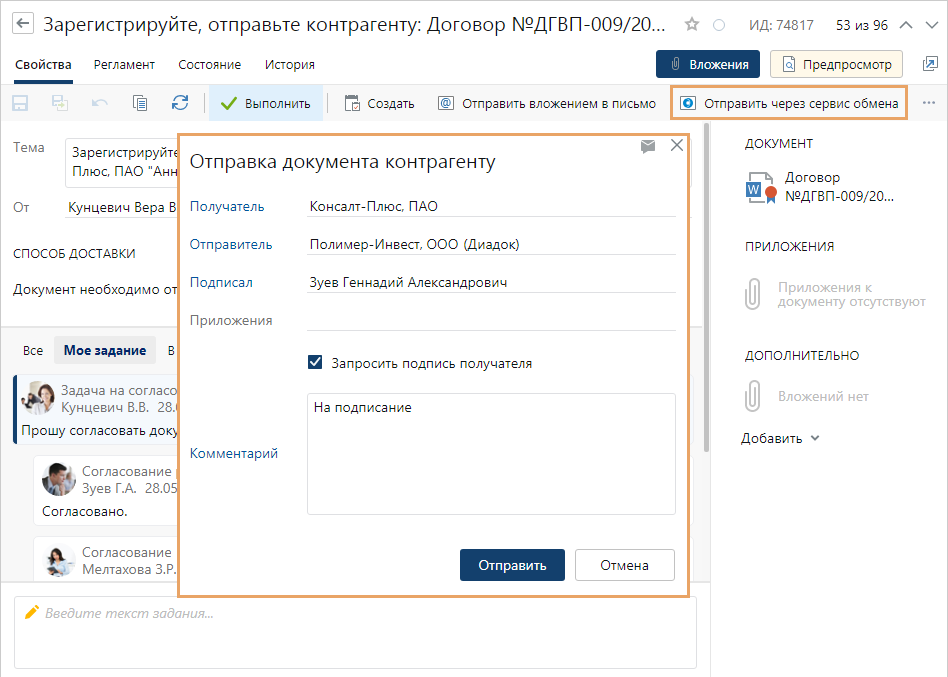Go to the next item with down chevron
The image size is (948, 677).
[932, 25]
